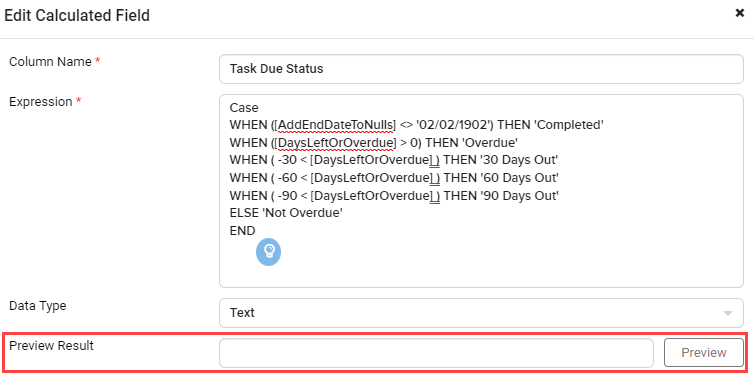
Task: Click the line containing 'Completed'
Action: [416, 125]
